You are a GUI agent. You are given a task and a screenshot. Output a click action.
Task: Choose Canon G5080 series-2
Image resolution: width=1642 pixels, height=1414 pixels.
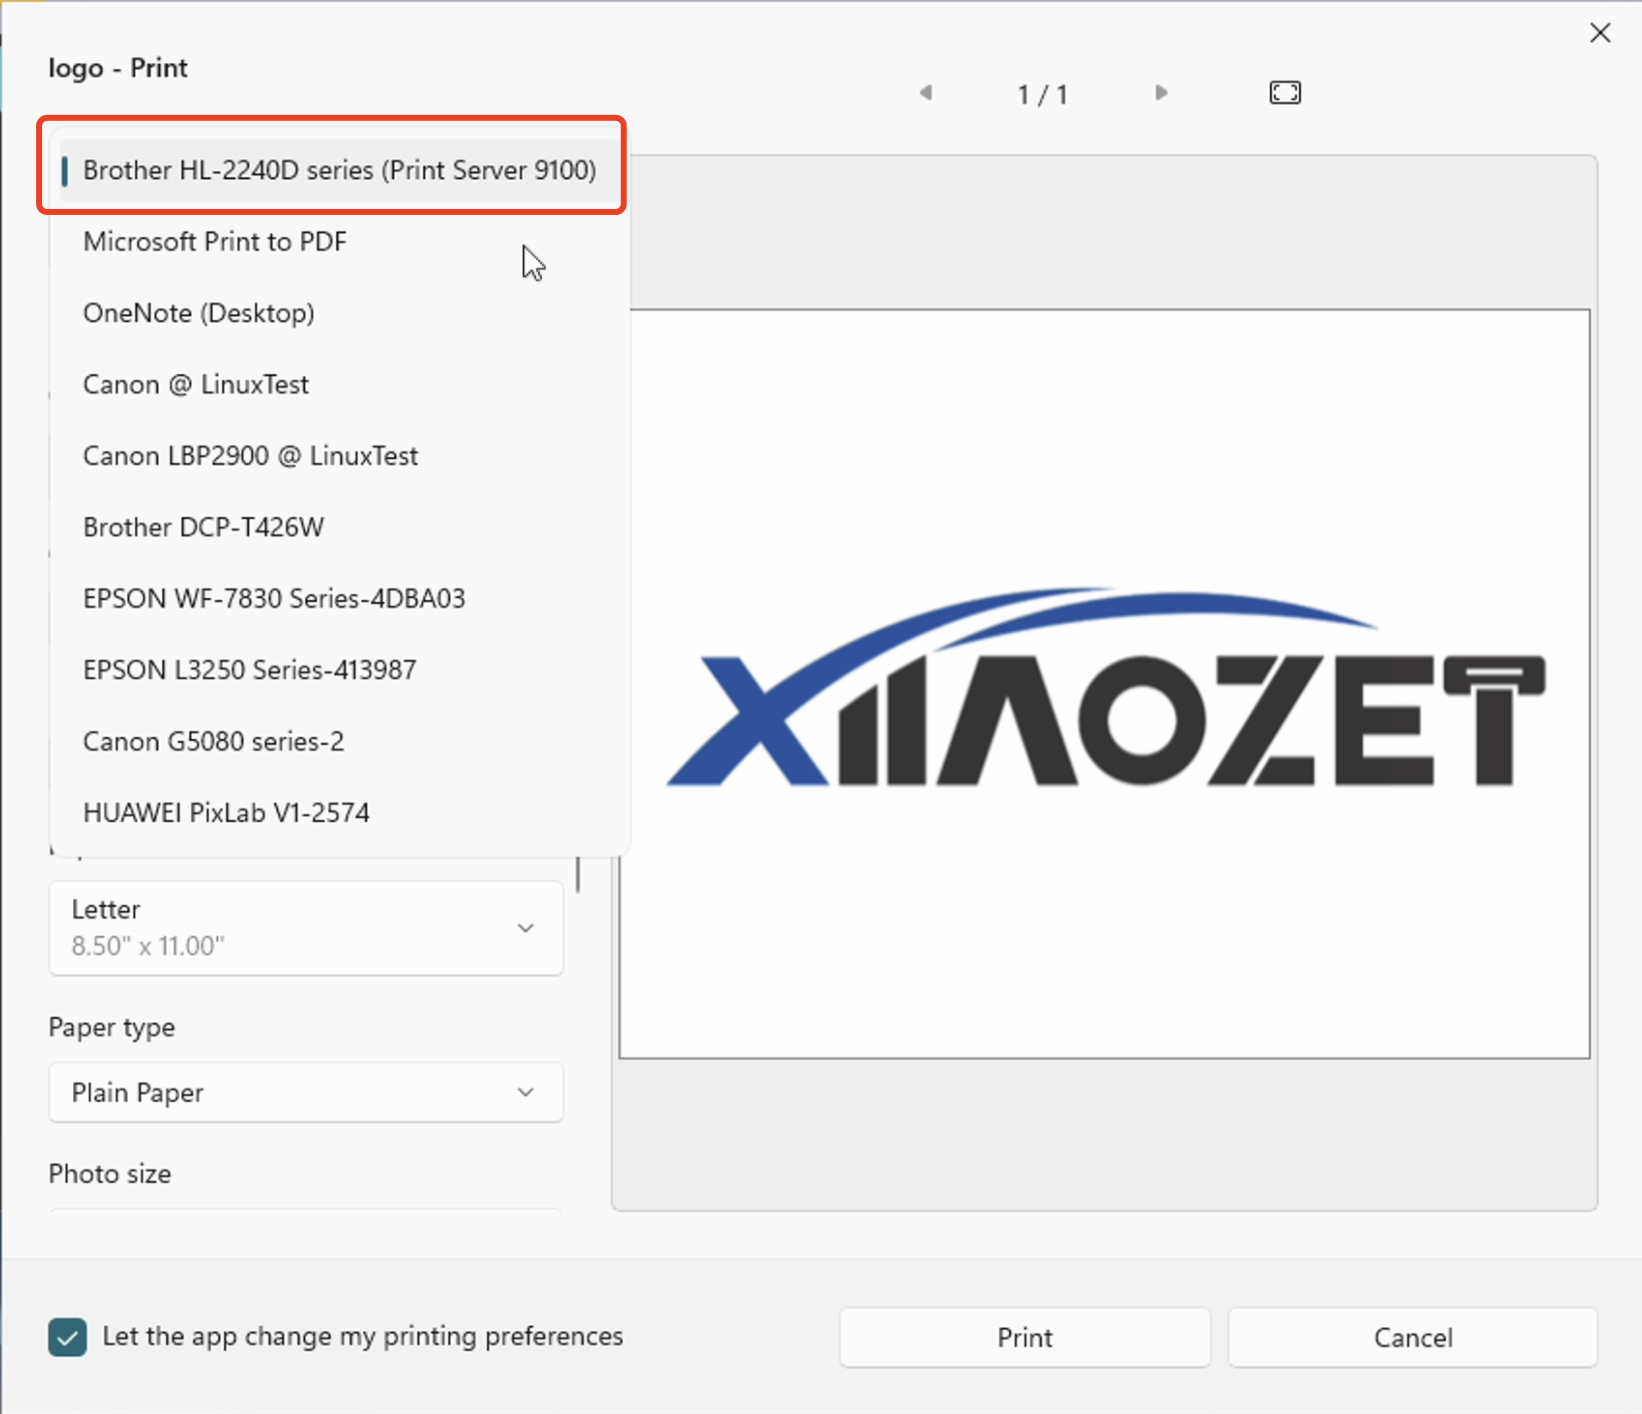coord(213,741)
